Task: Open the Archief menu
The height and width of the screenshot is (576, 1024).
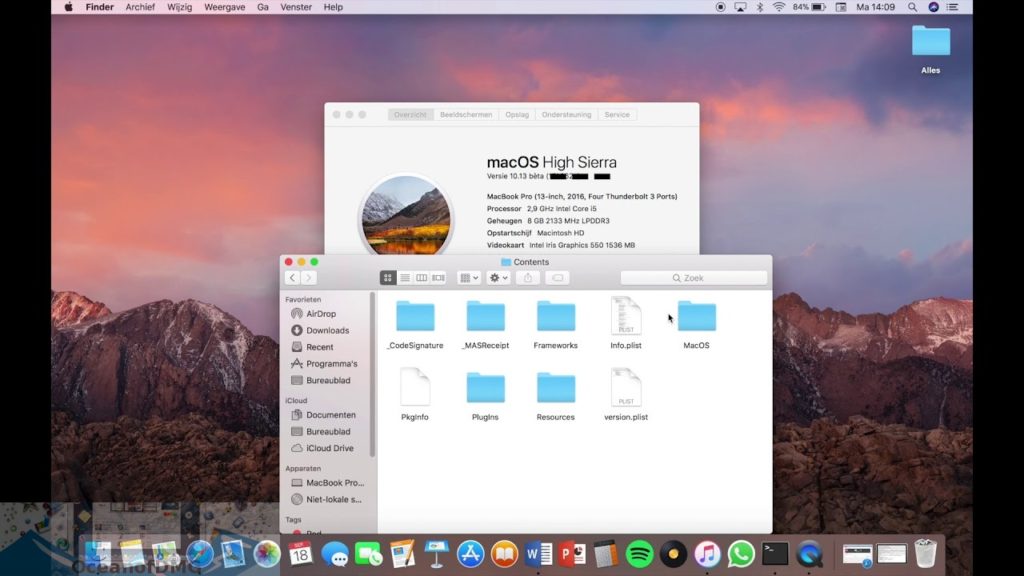Action: (140, 7)
